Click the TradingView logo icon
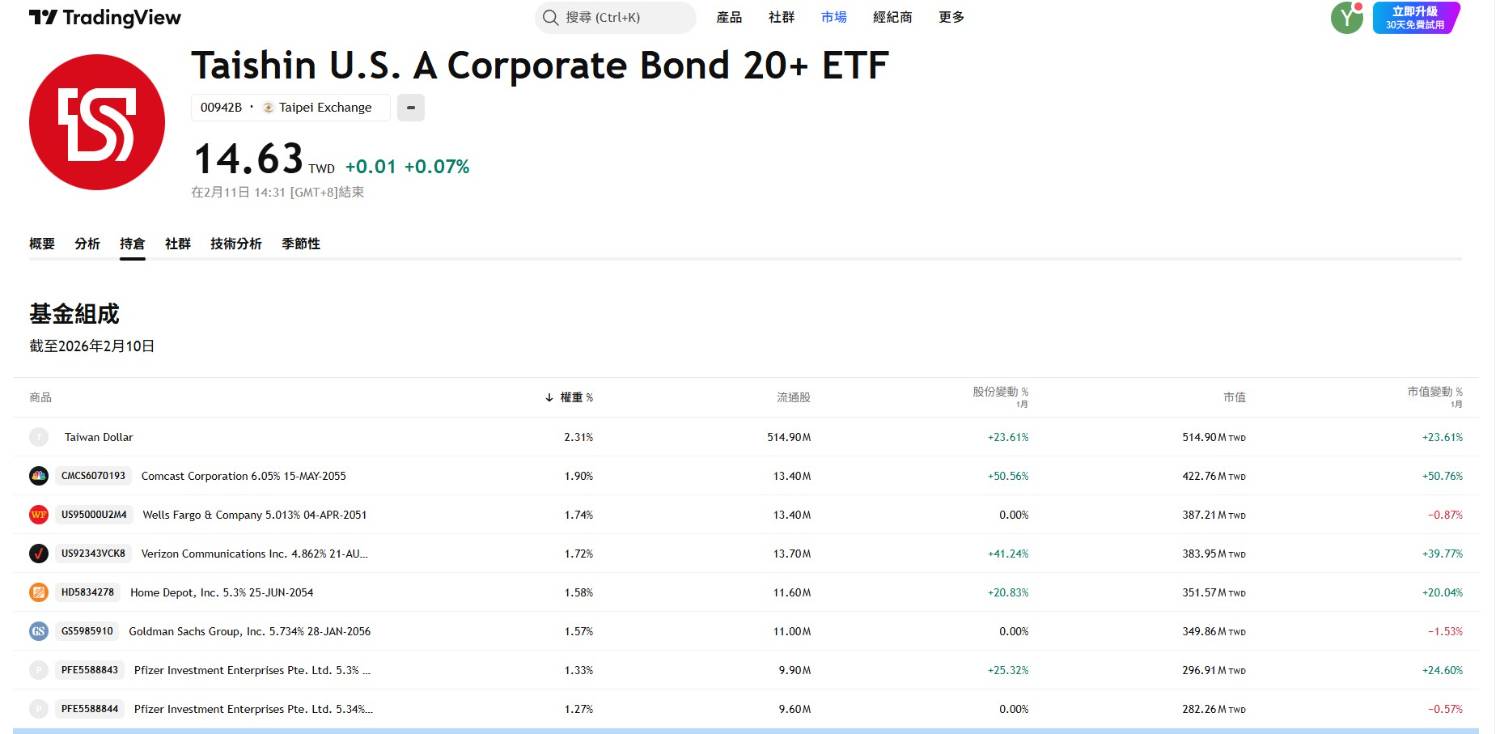 43,17
